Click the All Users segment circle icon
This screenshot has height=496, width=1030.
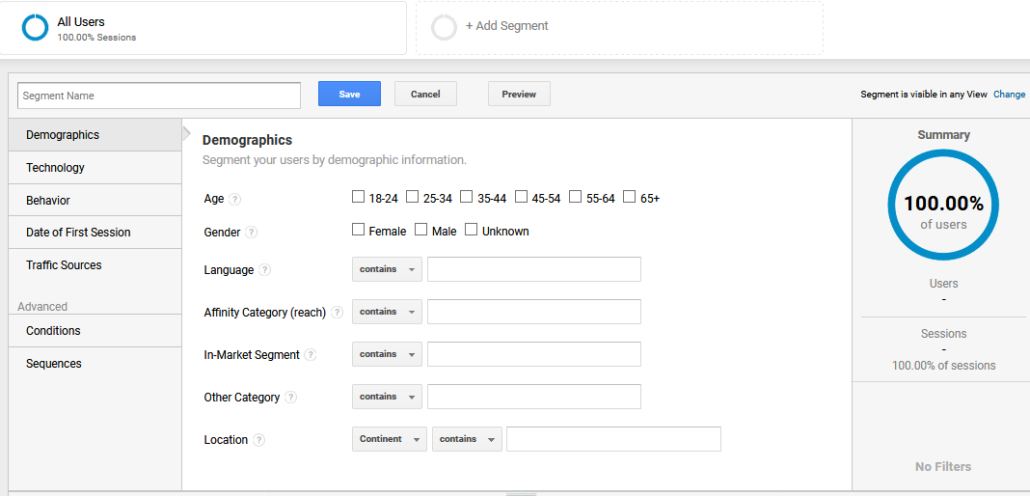[35, 28]
